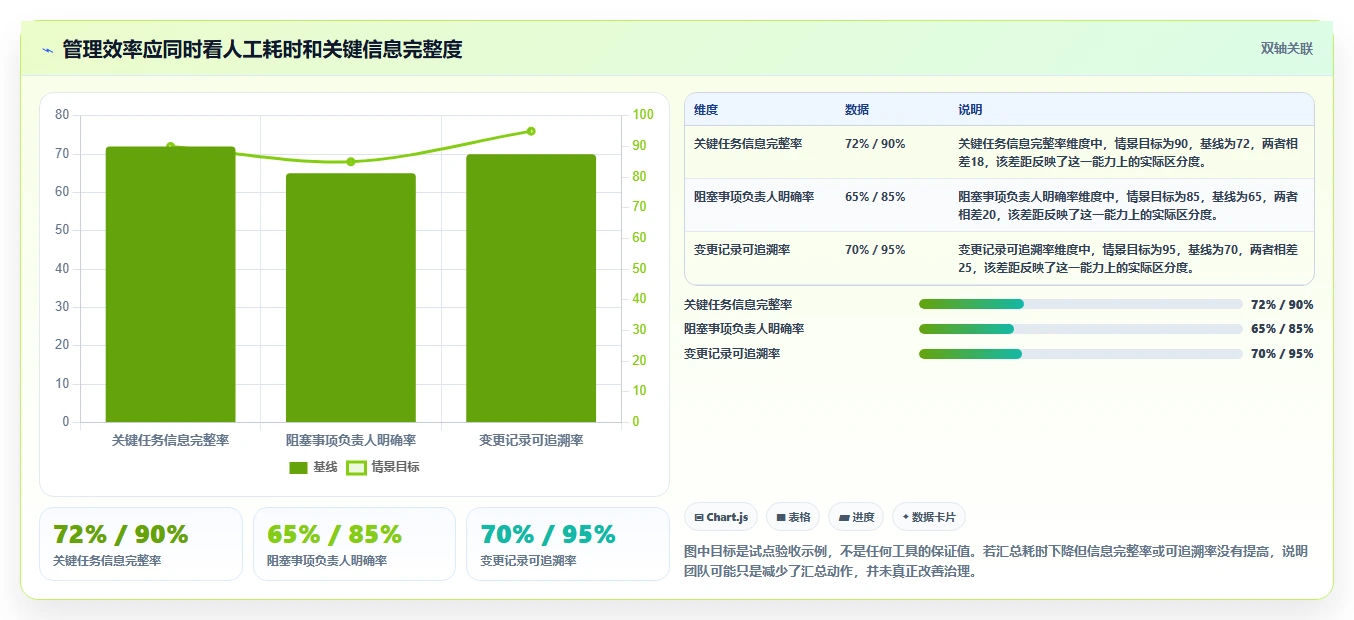Click the 关键任务信息完整率 progress bar

(x=1081, y=304)
